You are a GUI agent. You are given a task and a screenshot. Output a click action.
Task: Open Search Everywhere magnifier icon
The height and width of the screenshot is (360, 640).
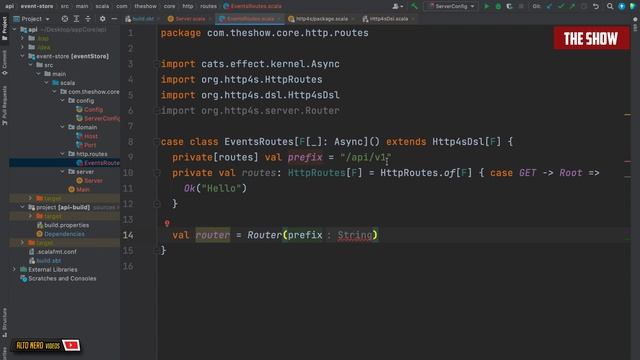pyautogui.click(x=610, y=6)
